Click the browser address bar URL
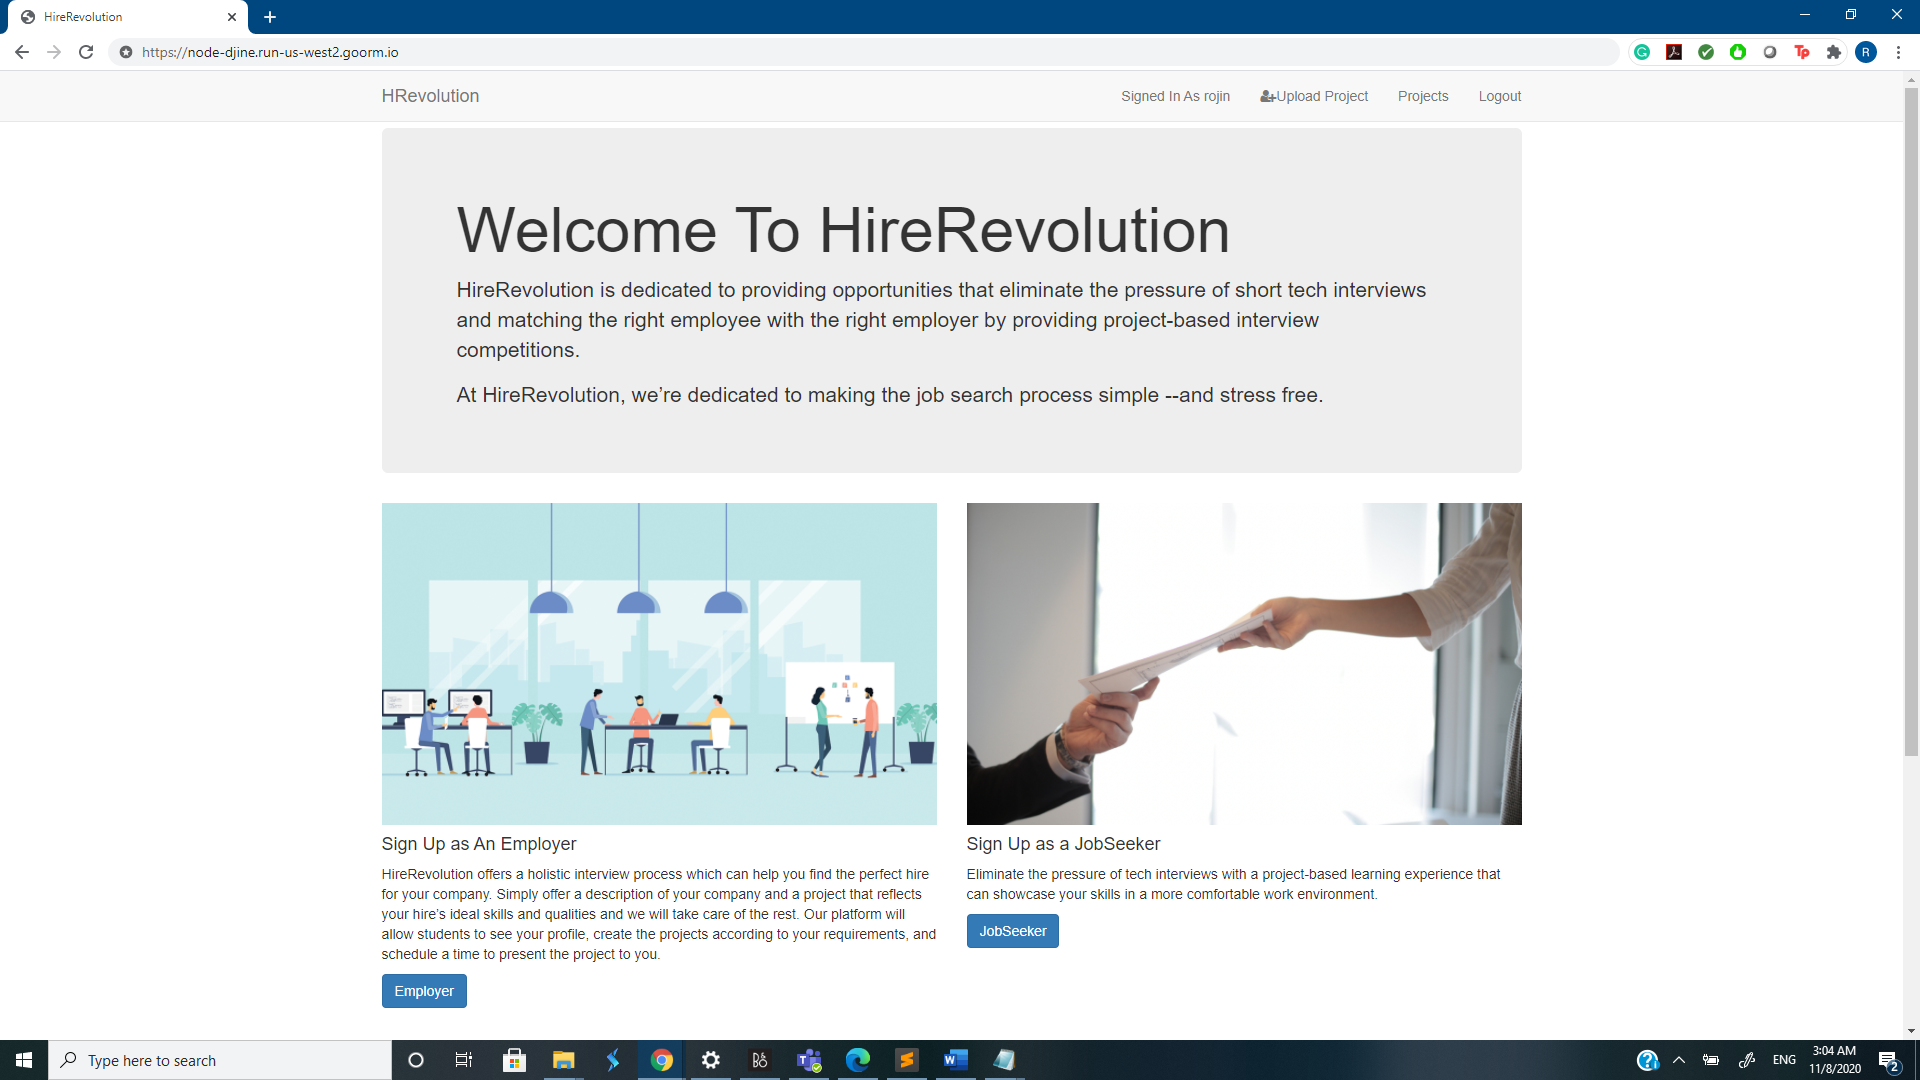1920x1080 pixels. click(x=270, y=52)
